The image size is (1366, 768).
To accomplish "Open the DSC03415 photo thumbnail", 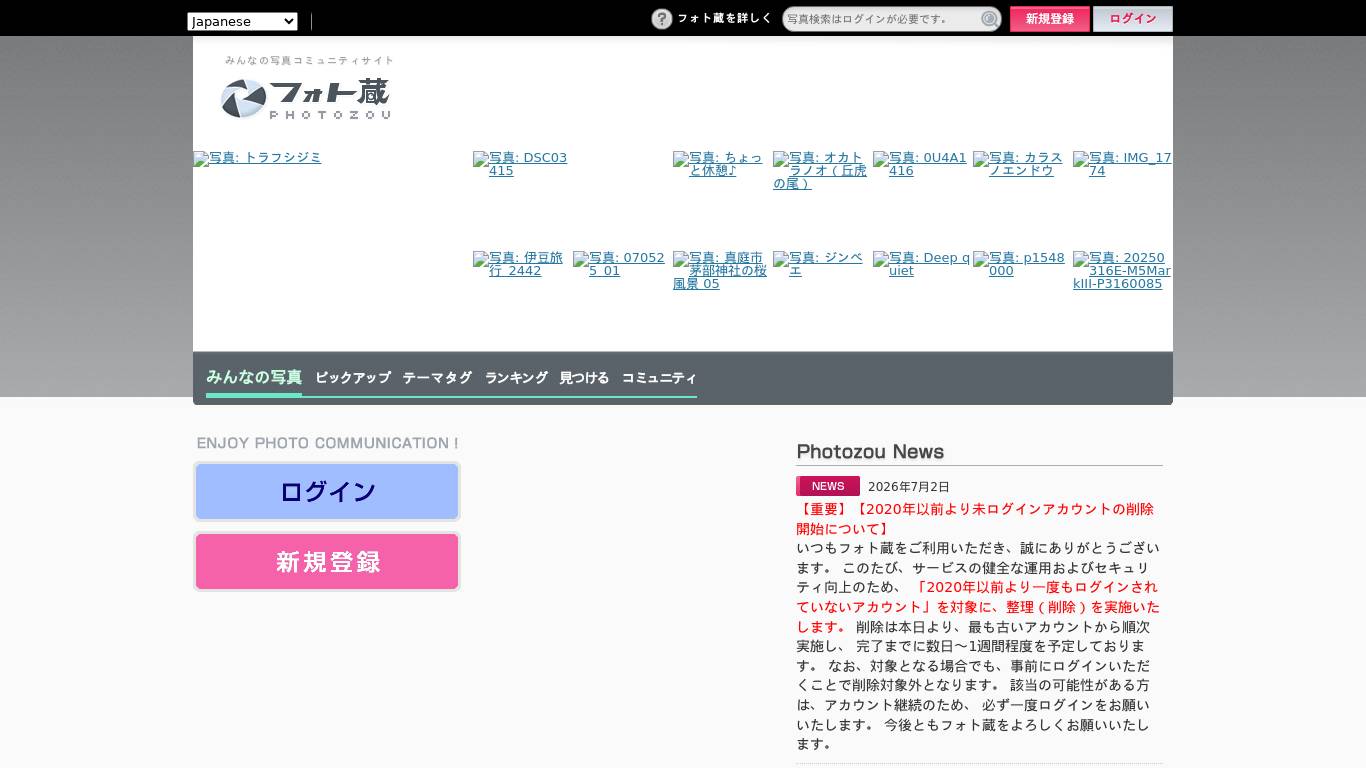I will click(x=520, y=164).
